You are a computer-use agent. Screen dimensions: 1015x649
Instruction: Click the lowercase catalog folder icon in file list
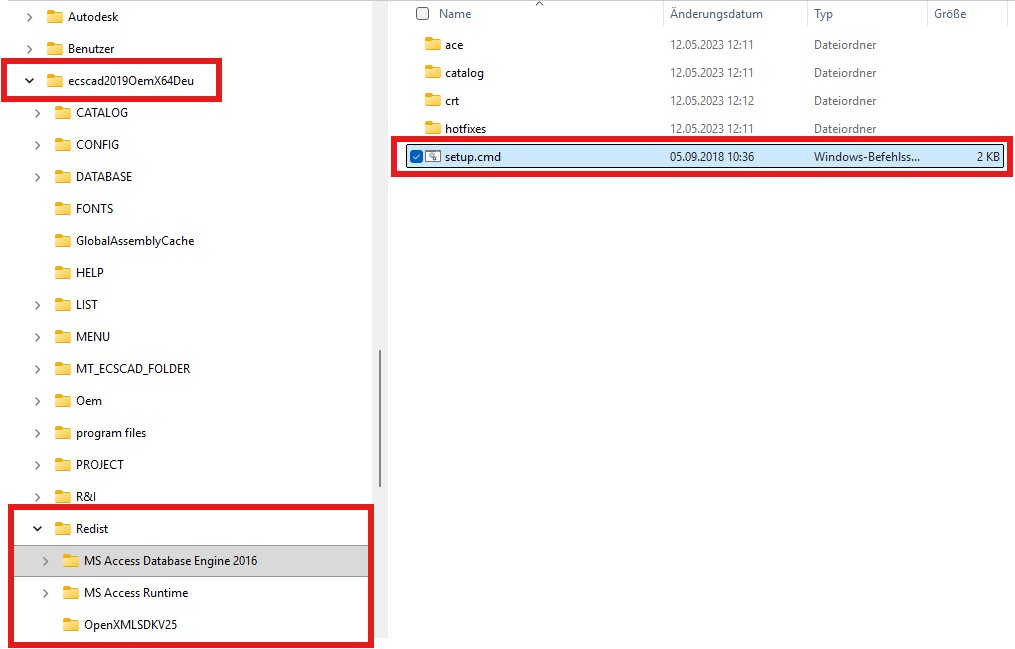pos(432,72)
